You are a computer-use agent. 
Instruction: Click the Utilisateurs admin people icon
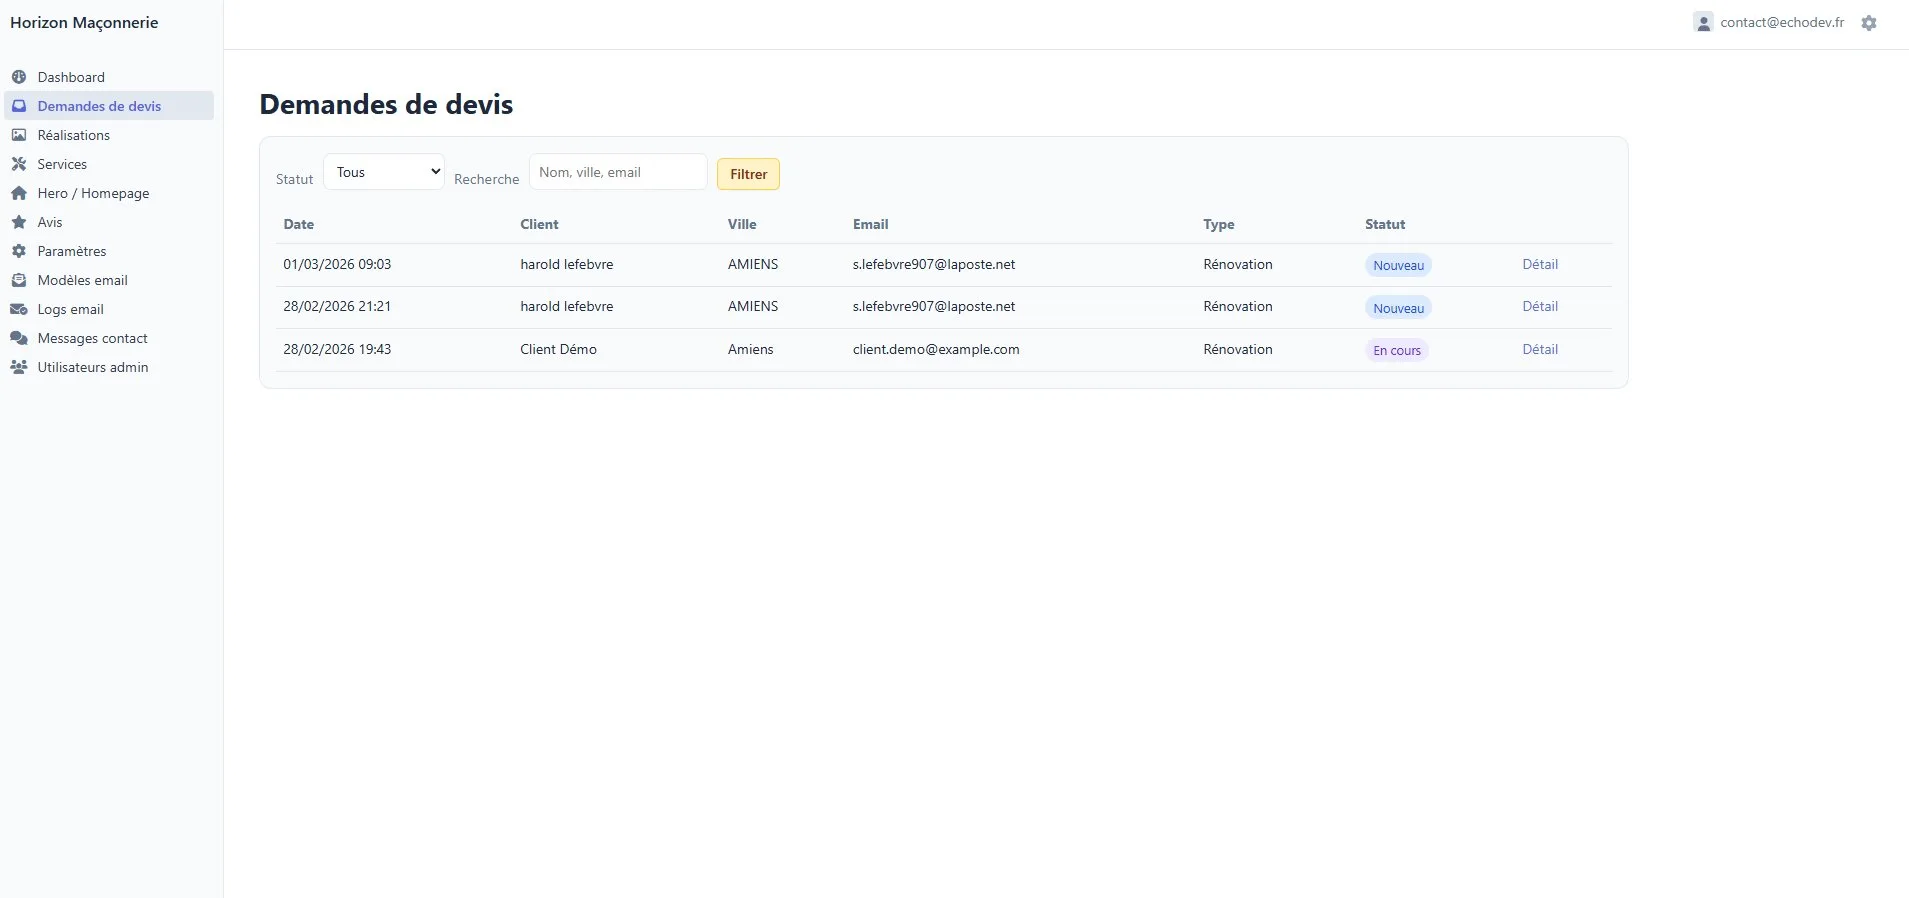click(x=19, y=367)
